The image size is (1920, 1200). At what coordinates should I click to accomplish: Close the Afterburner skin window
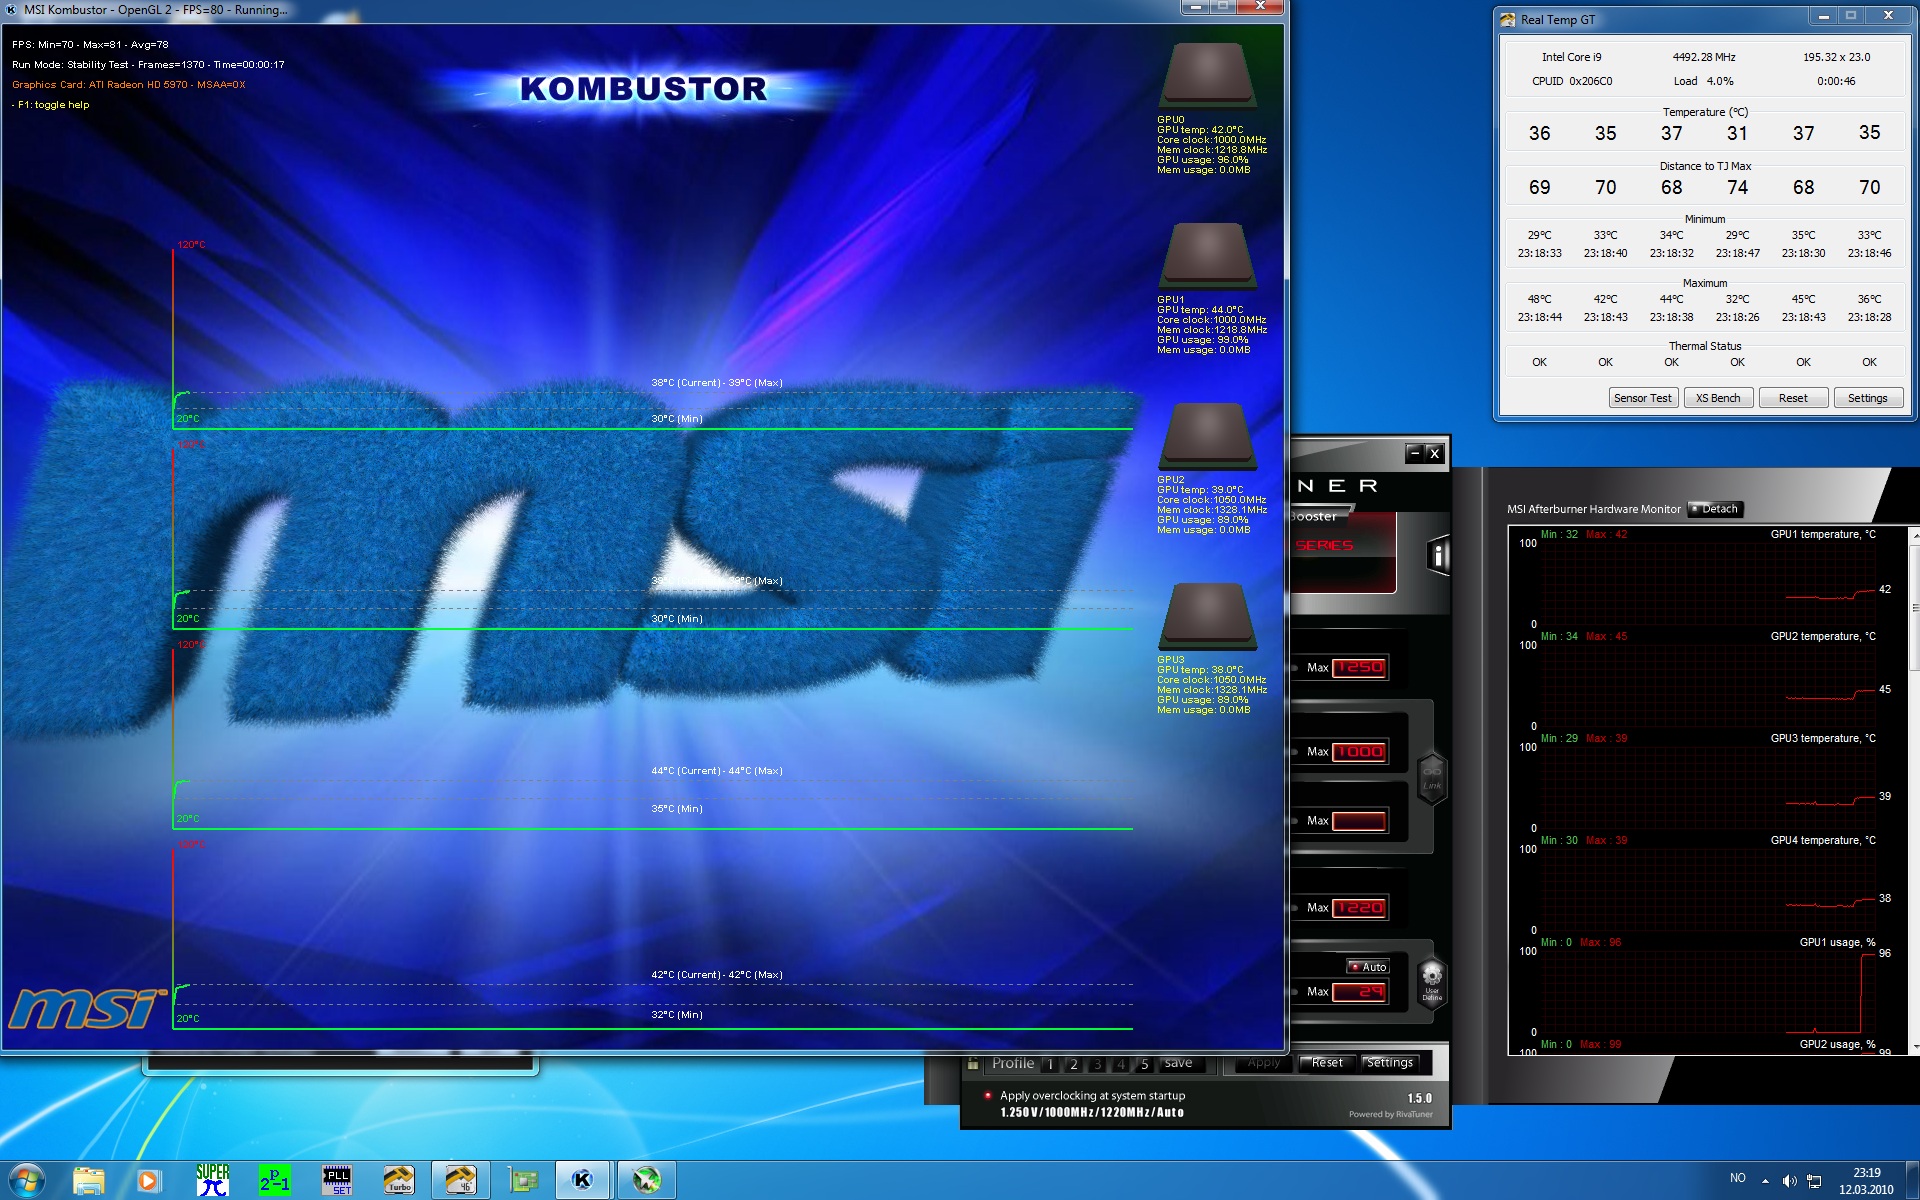tap(1434, 453)
